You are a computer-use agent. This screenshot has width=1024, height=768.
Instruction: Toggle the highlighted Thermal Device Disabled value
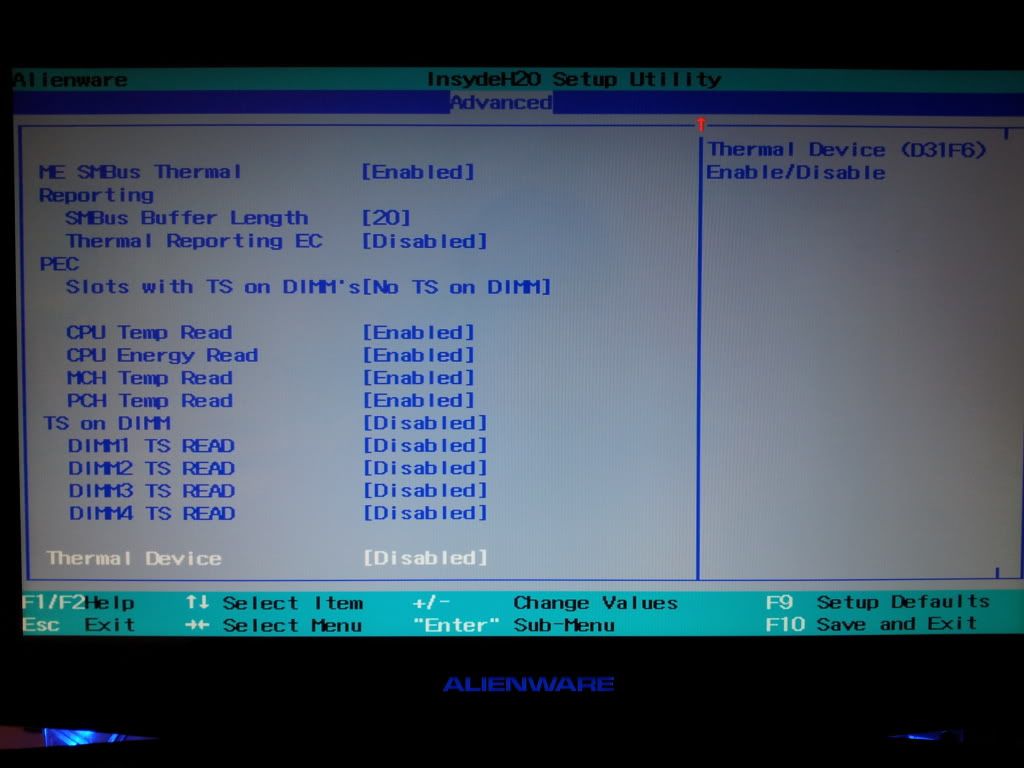(424, 558)
